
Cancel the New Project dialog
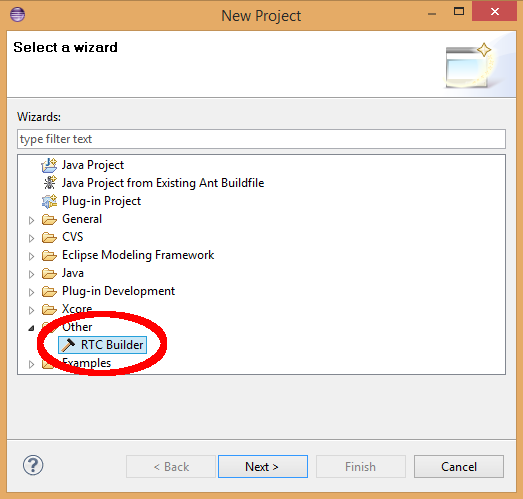459,466
